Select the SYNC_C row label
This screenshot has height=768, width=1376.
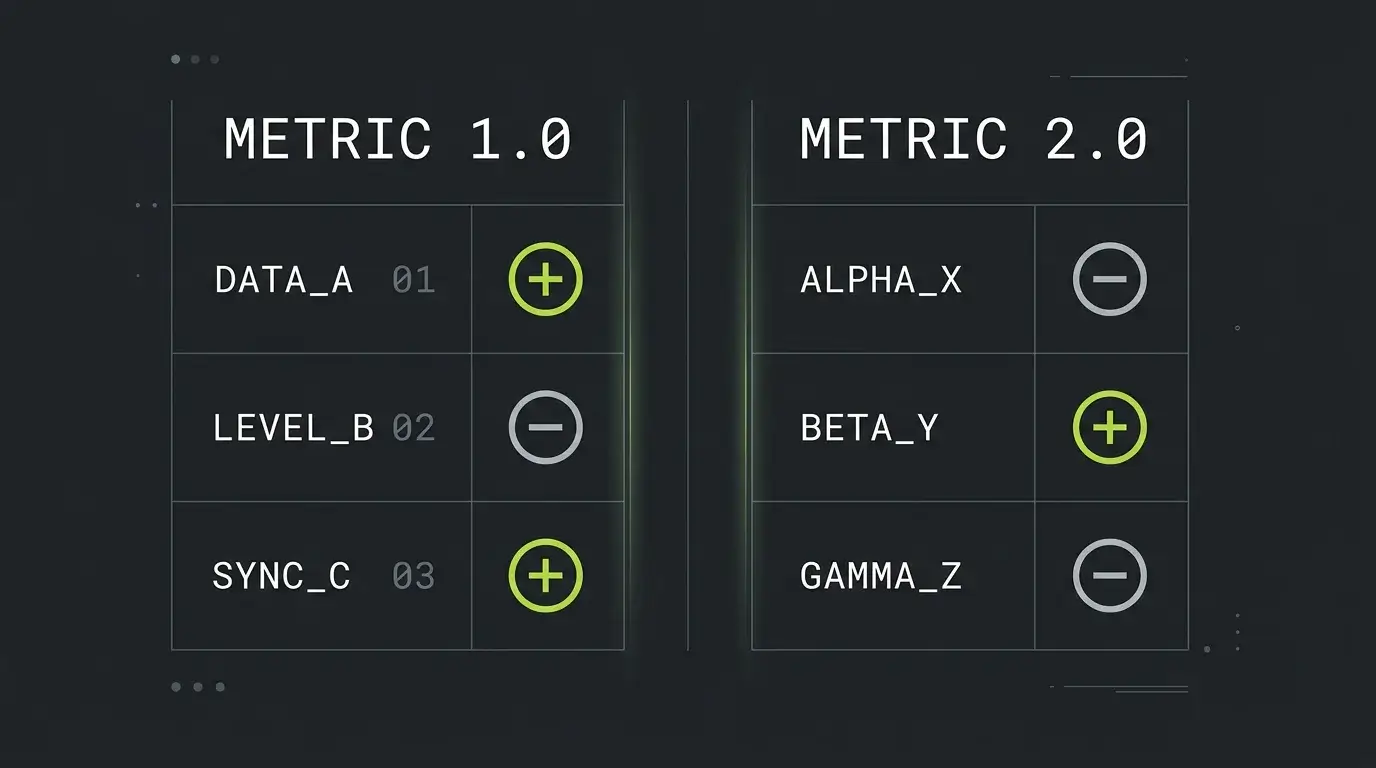(x=282, y=576)
